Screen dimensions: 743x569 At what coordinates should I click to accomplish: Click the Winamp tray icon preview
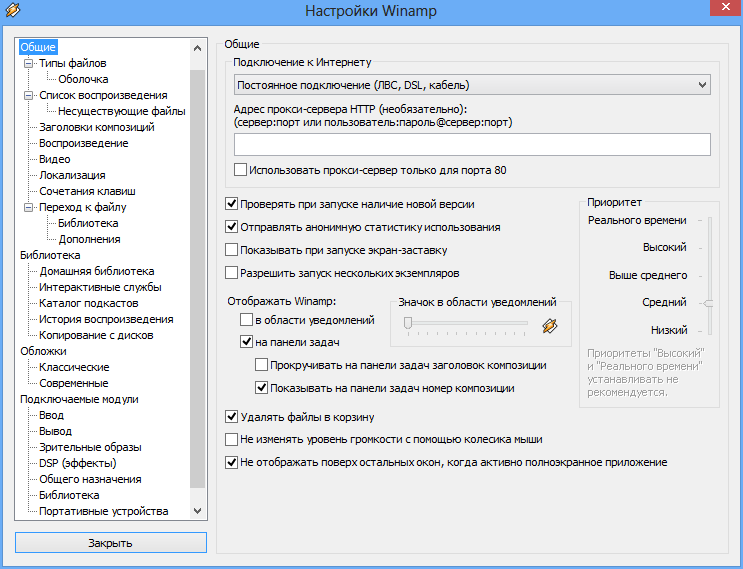[550, 326]
